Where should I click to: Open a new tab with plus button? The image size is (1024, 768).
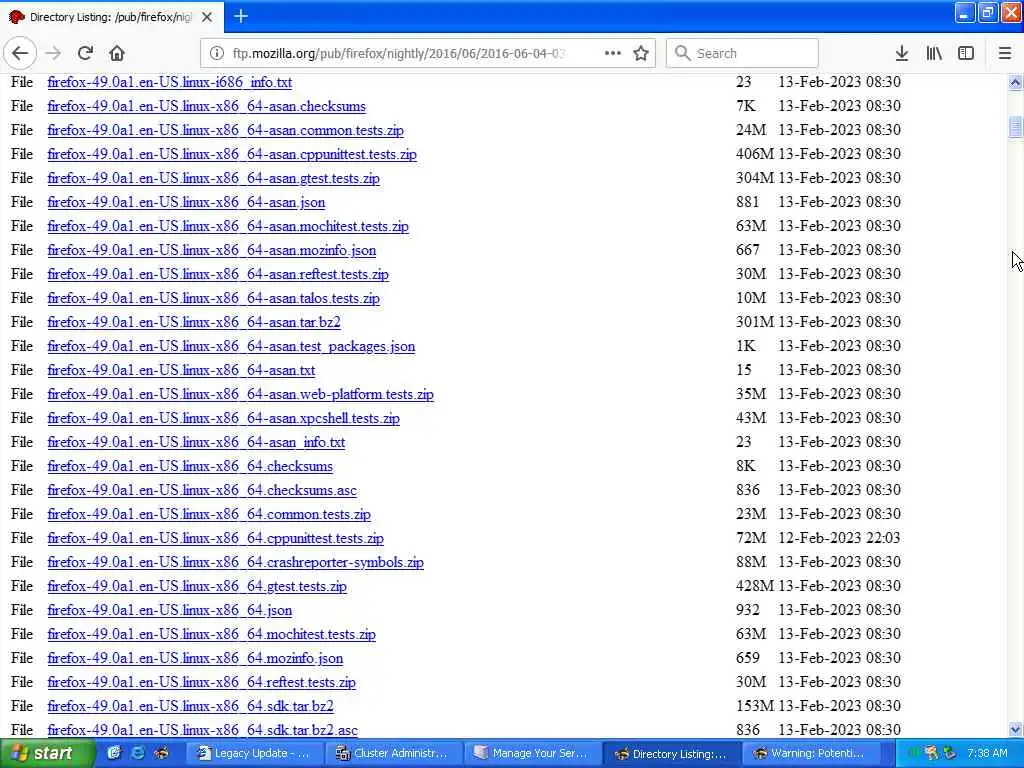pos(241,16)
